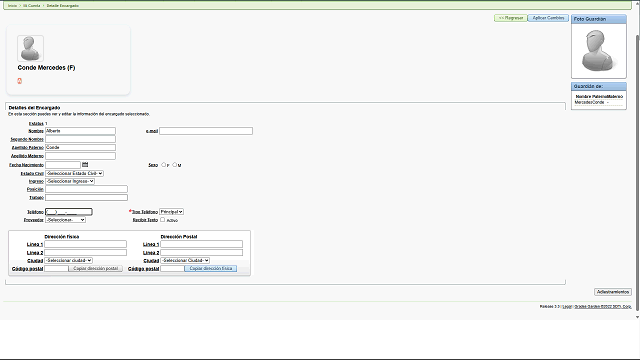Click the red PDF icon under Conde Mercedes
This screenshot has width=640, height=360.
pos(20,81)
